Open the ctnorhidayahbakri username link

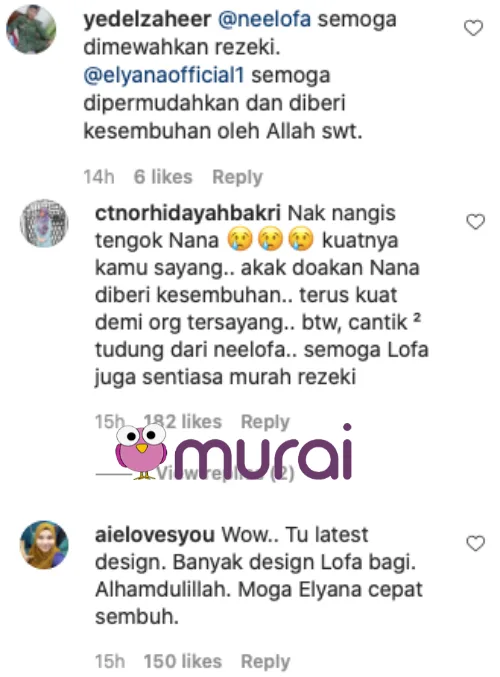(x=188, y=213)
